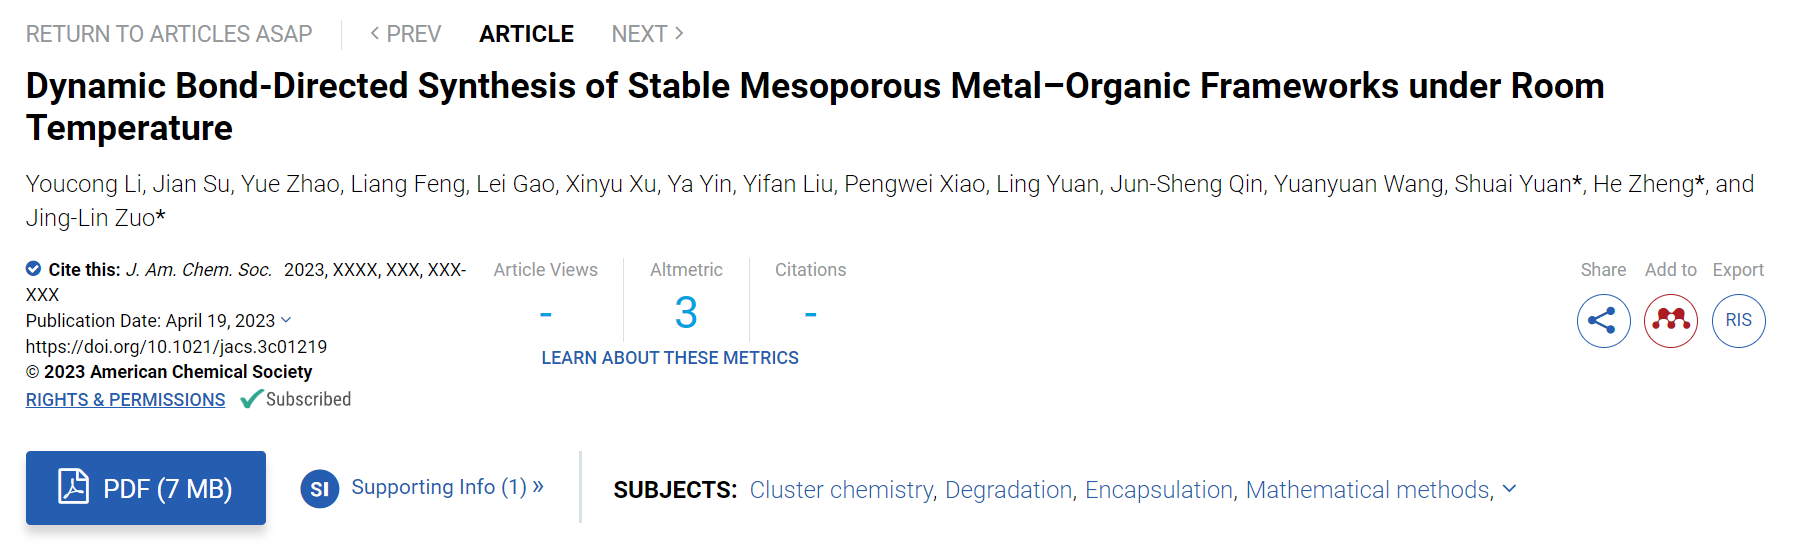Go to next article with NEXT arrow
This screenshot has width=1794, height=555.
(648, 34)
